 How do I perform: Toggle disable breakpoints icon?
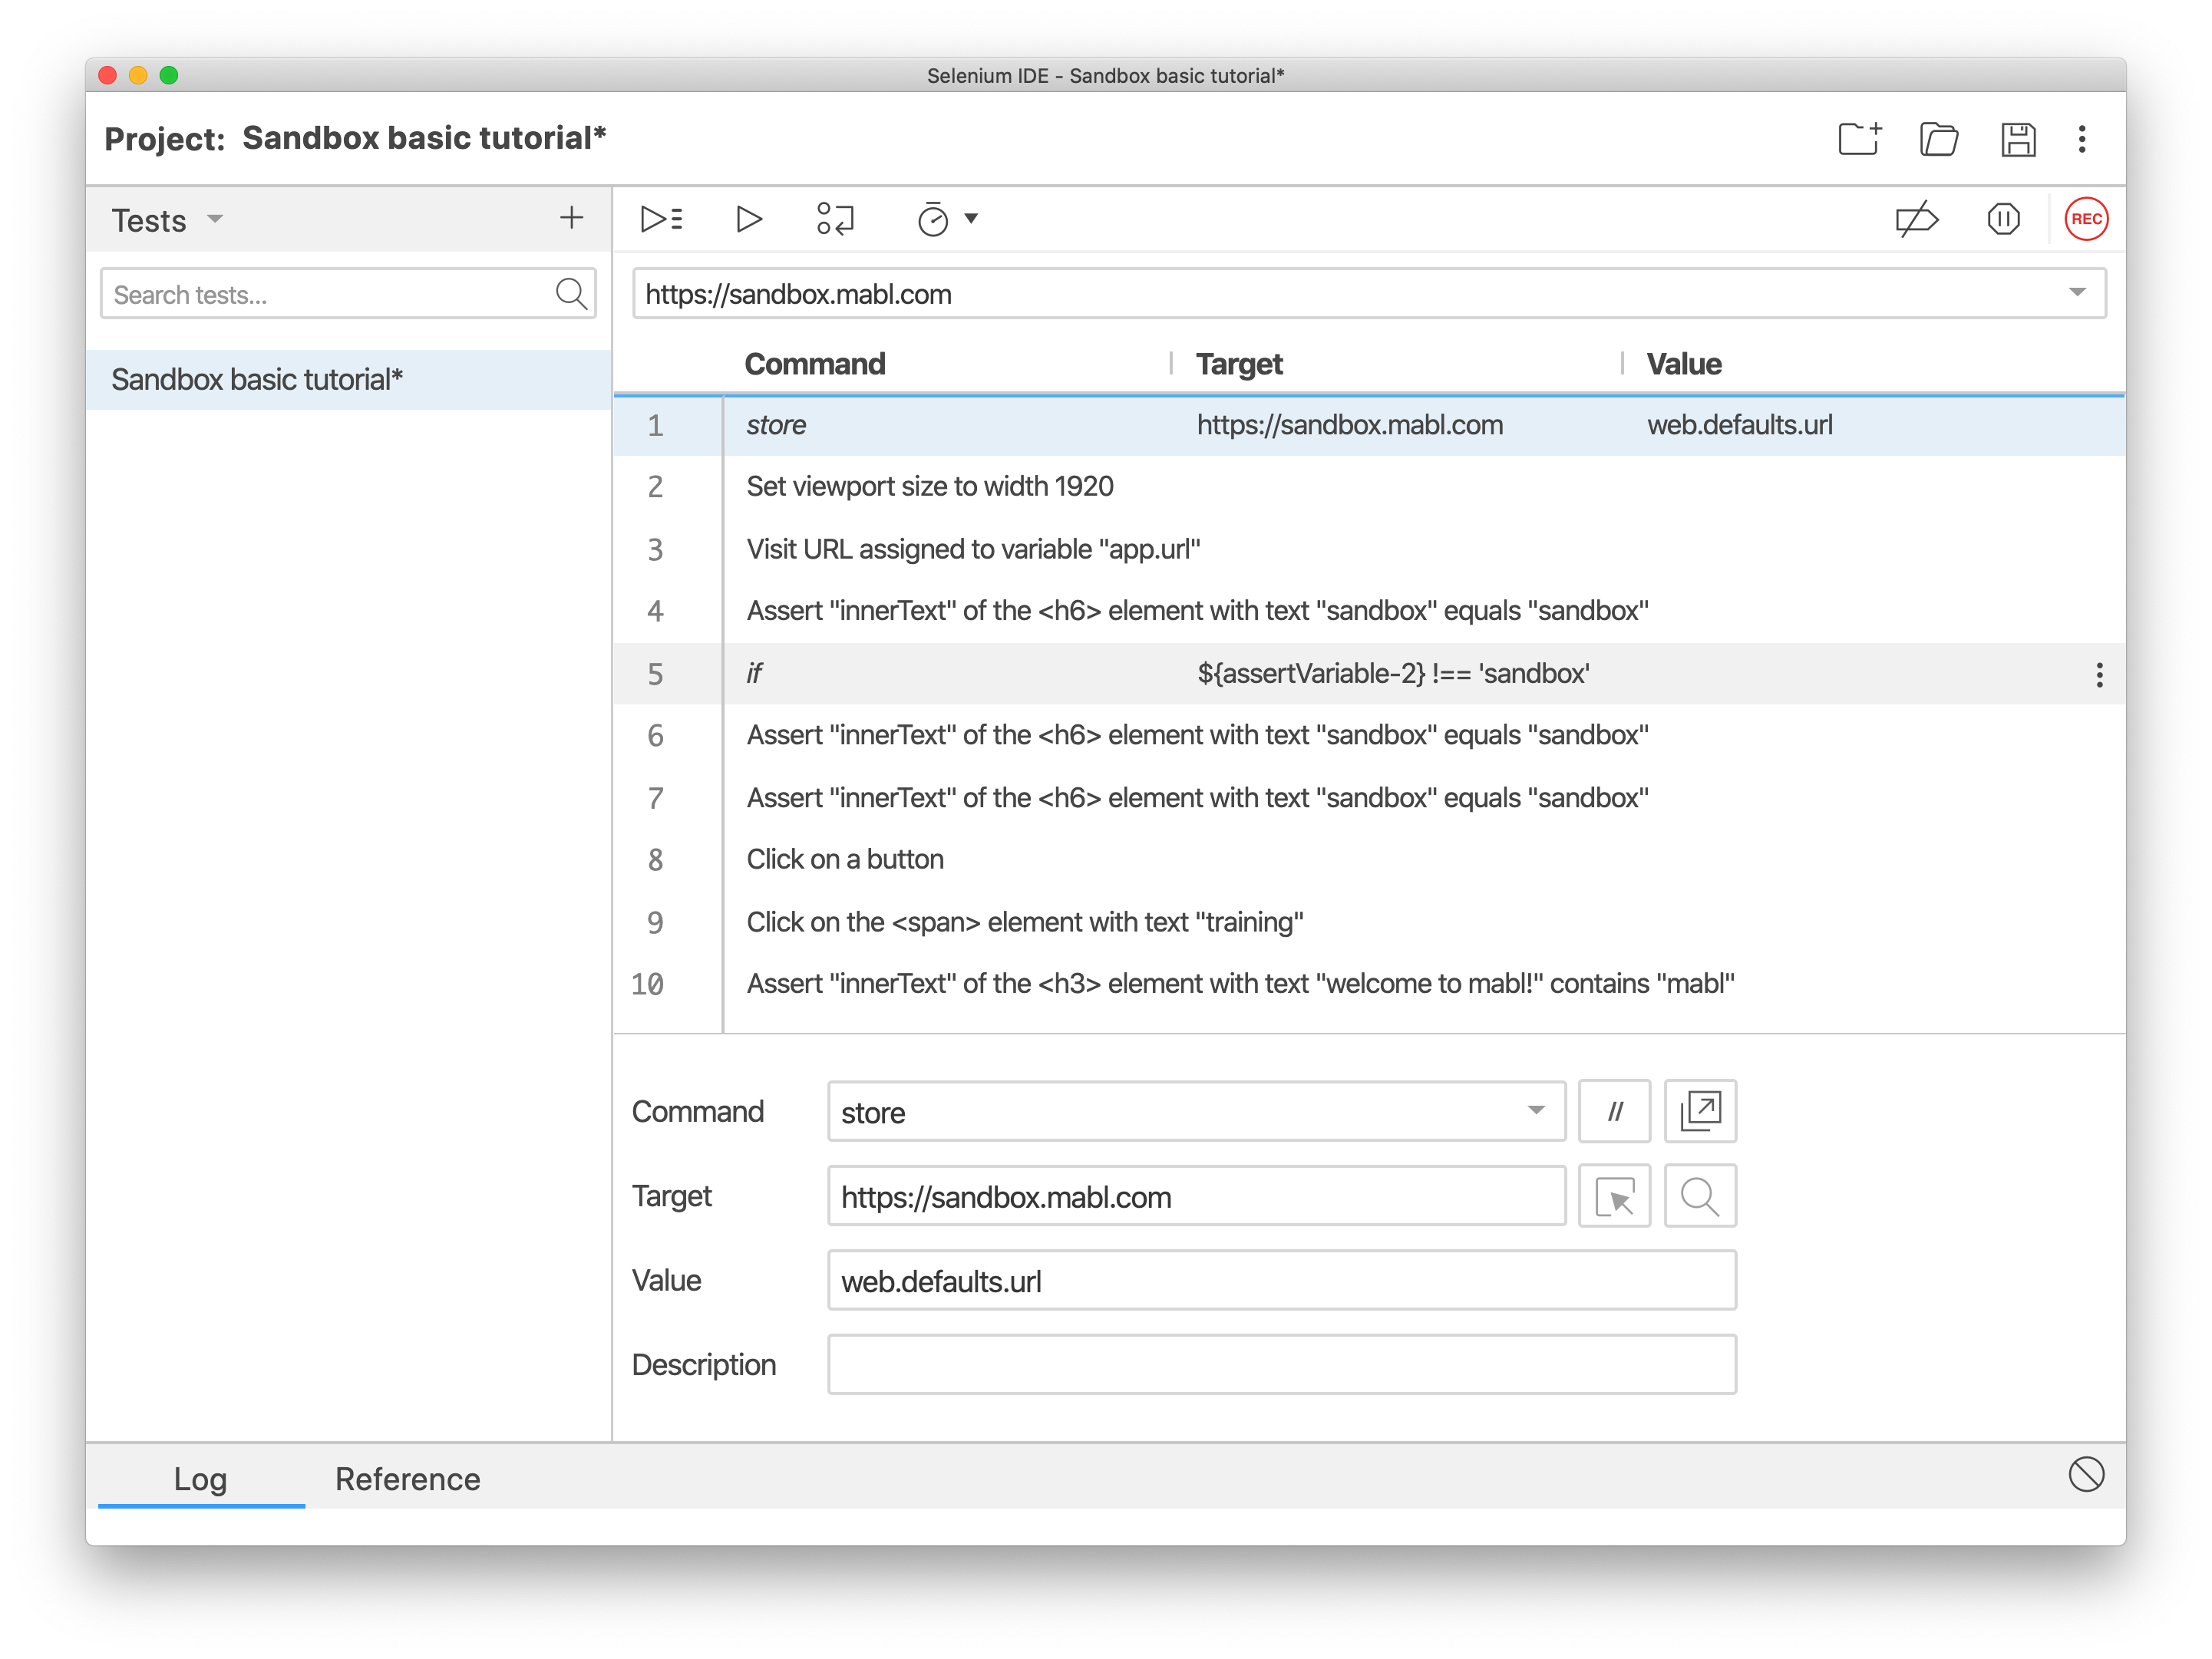pos(1916,218)
